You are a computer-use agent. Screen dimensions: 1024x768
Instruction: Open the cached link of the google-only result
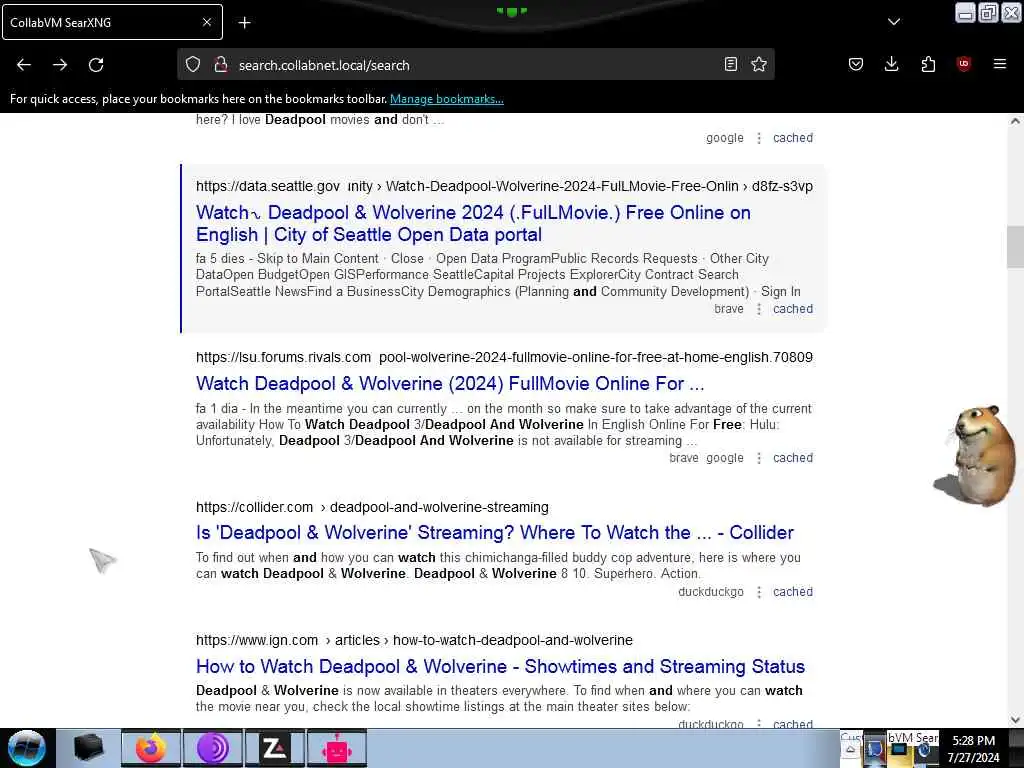793,138
